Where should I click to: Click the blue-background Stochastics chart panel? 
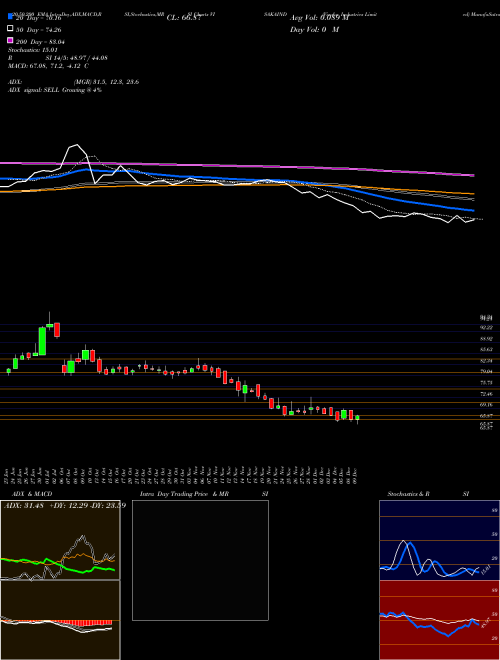pyautogui.click(x=439, y=540)
